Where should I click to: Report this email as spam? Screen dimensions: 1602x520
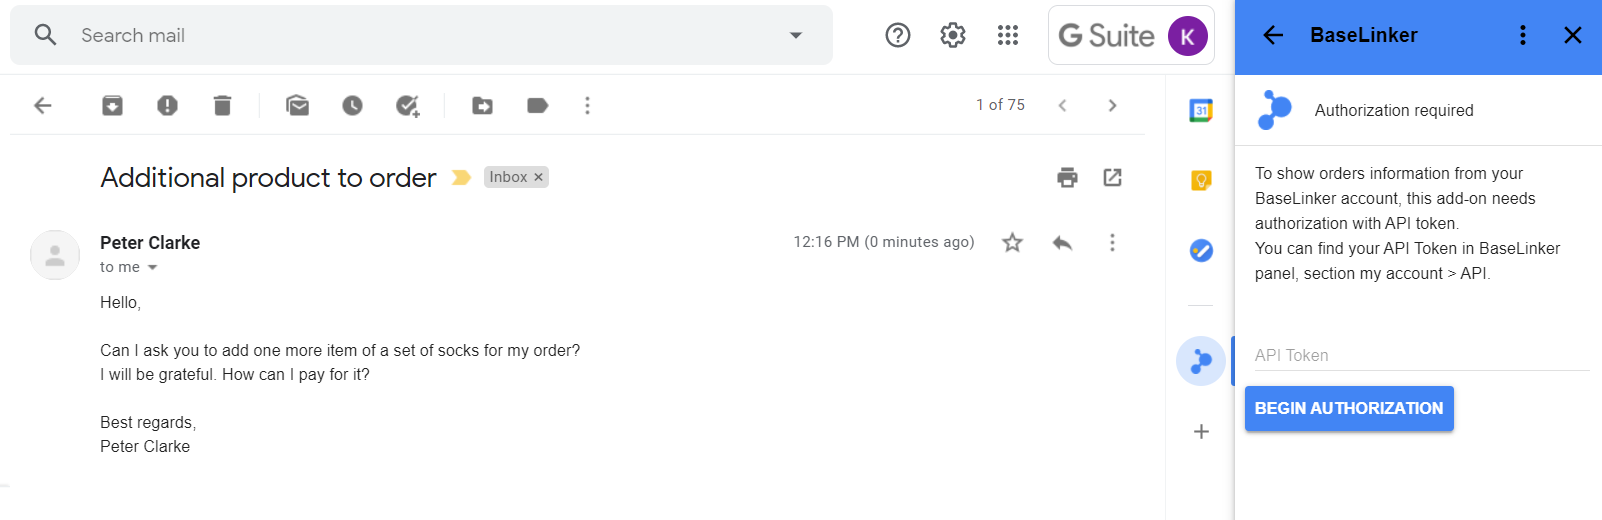point(167,105)
